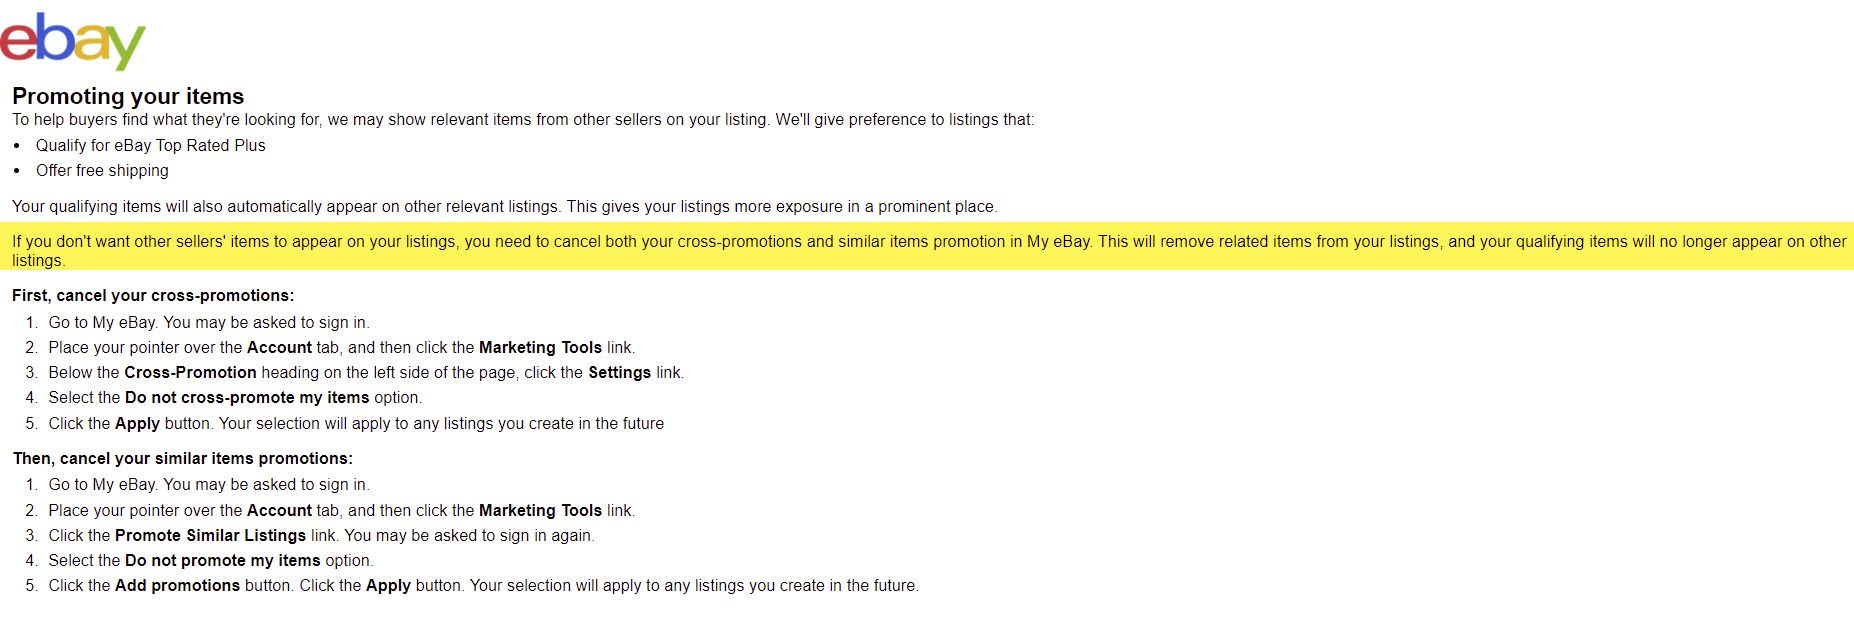Click bold 'Marketing Tools' in similar items step 2
This screenshot has height=629, width=1854.
pyautogui.click(x=540, y=510)
